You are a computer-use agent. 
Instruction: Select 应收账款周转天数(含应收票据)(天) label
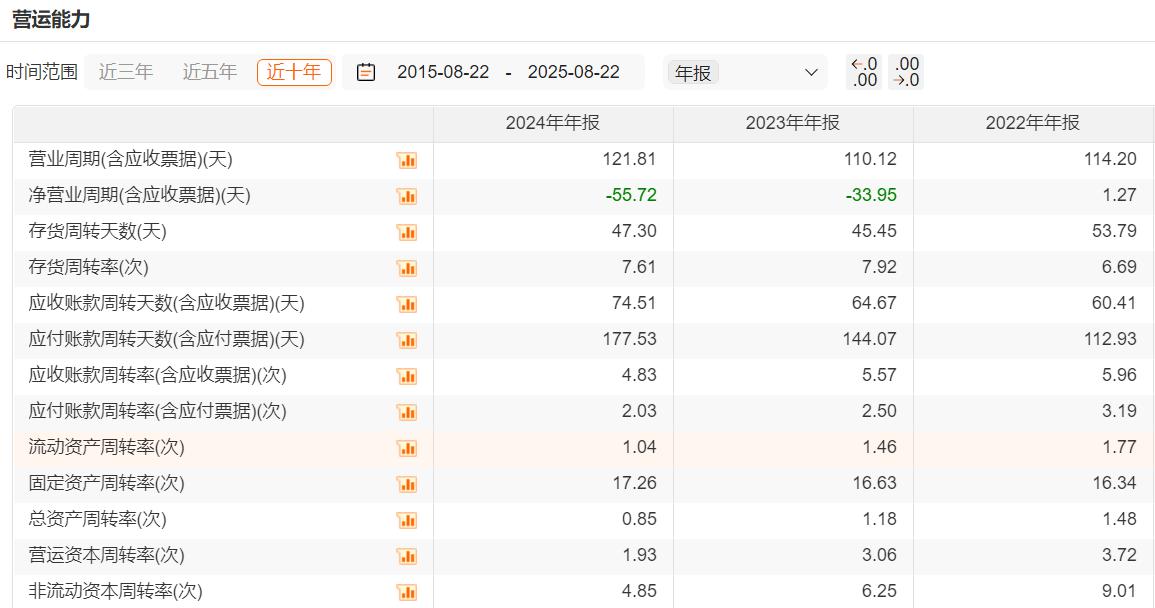[x=166, y=303]
